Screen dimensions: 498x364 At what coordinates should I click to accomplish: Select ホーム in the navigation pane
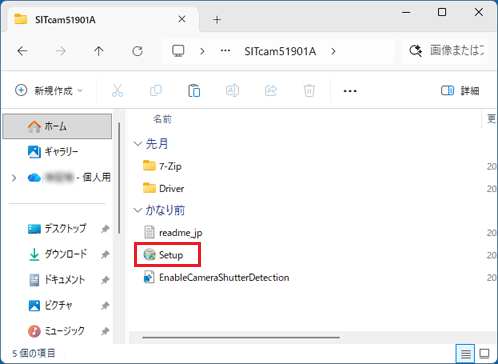coord(57,126)
